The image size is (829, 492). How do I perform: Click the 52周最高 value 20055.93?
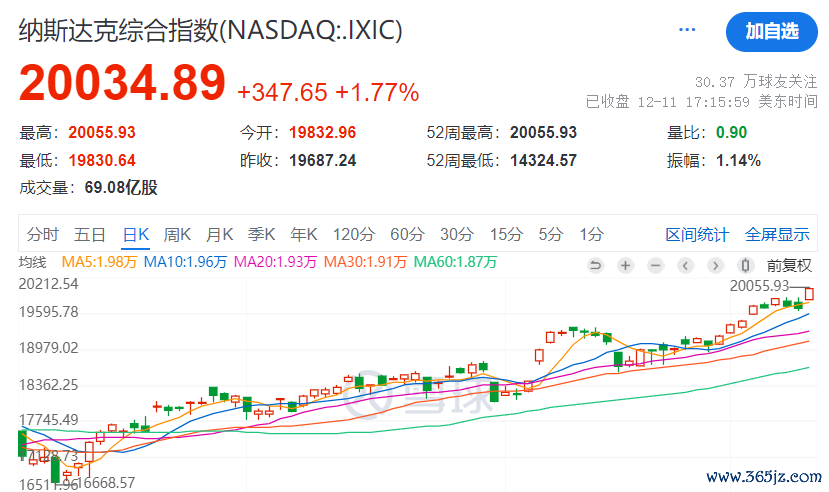[543, 132]
